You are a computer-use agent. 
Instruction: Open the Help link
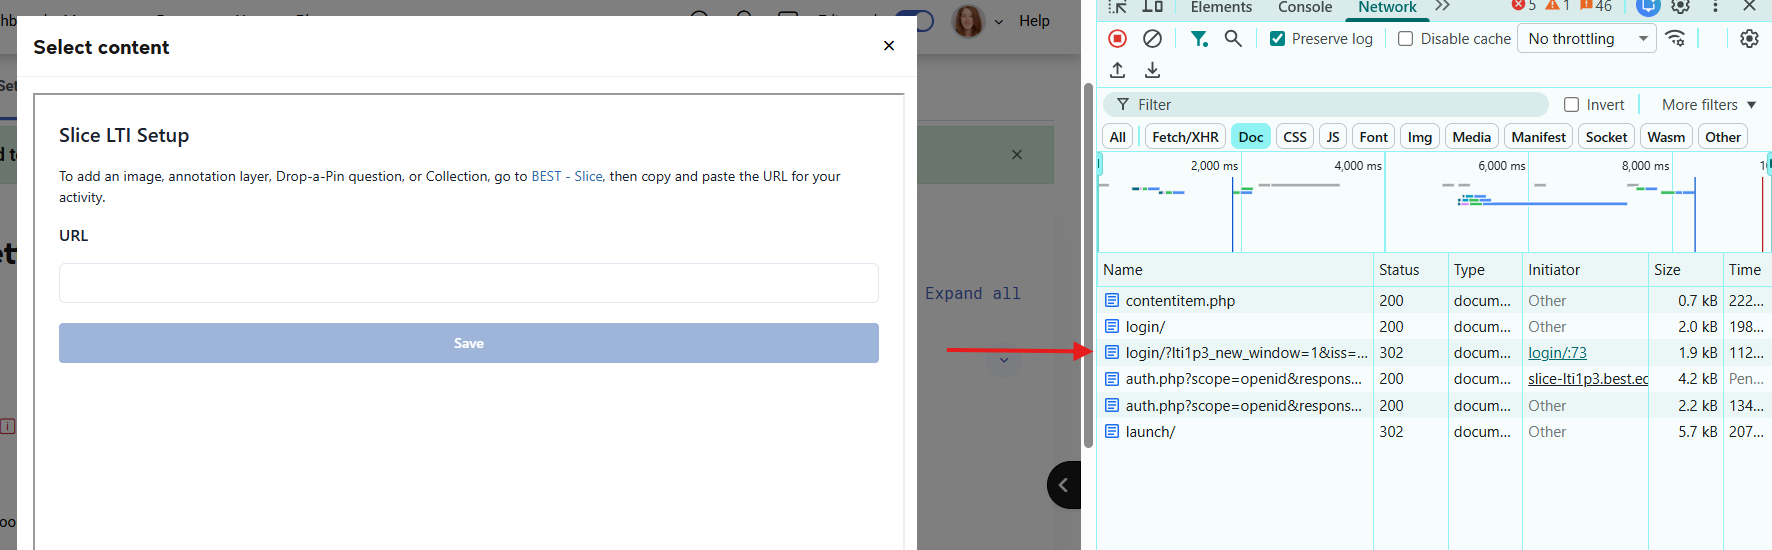[x=1034, y=21]
